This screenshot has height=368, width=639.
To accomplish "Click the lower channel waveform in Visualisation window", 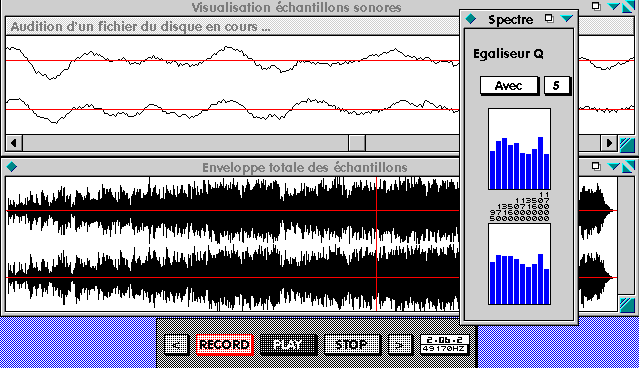I will tap(232, 110).
